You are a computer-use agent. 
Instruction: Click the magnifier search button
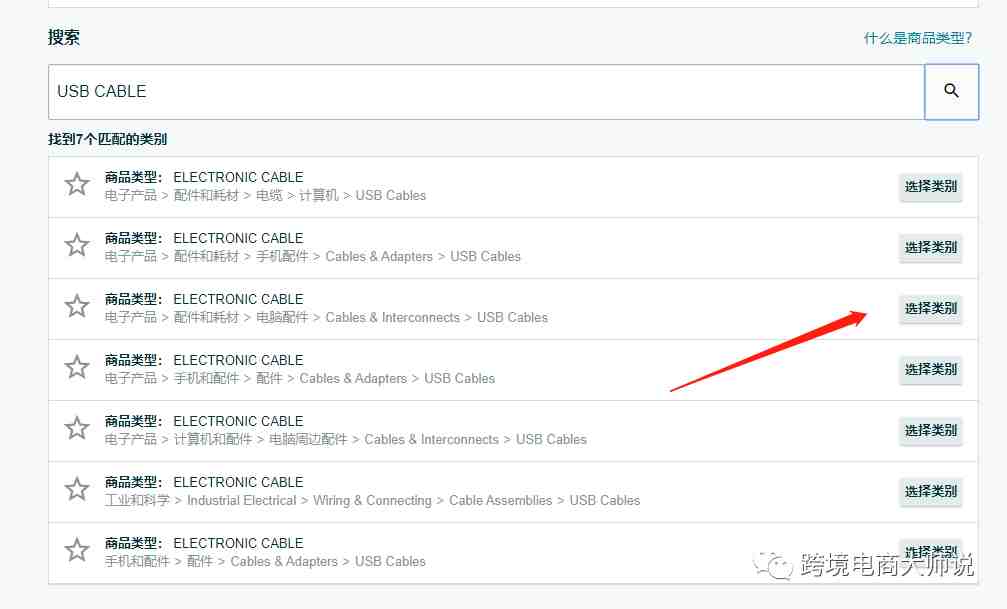tap(951, 91)
